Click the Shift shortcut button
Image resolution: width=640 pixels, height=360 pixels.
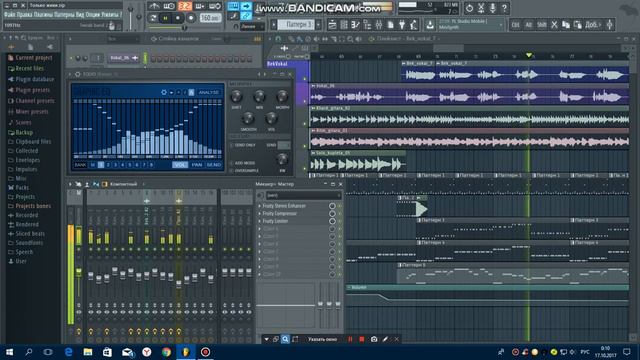click(x=542, y=25)
